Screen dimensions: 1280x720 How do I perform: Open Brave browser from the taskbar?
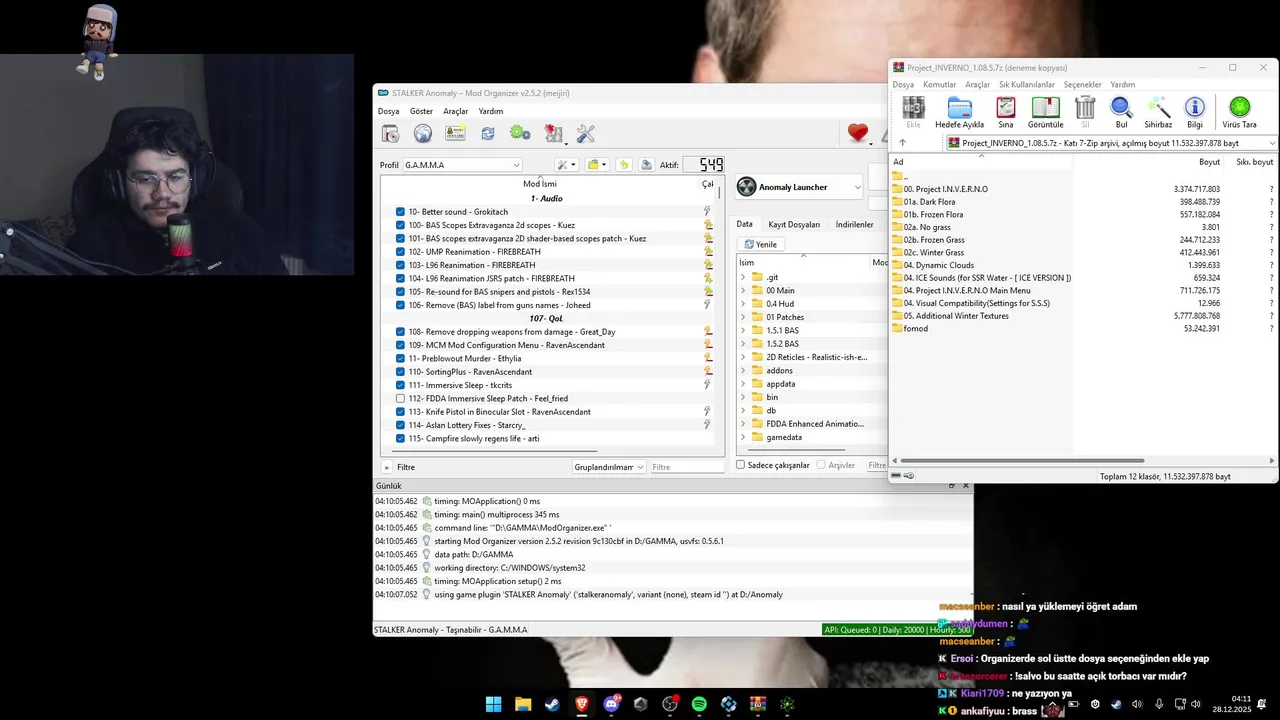(x=581, y=704)
